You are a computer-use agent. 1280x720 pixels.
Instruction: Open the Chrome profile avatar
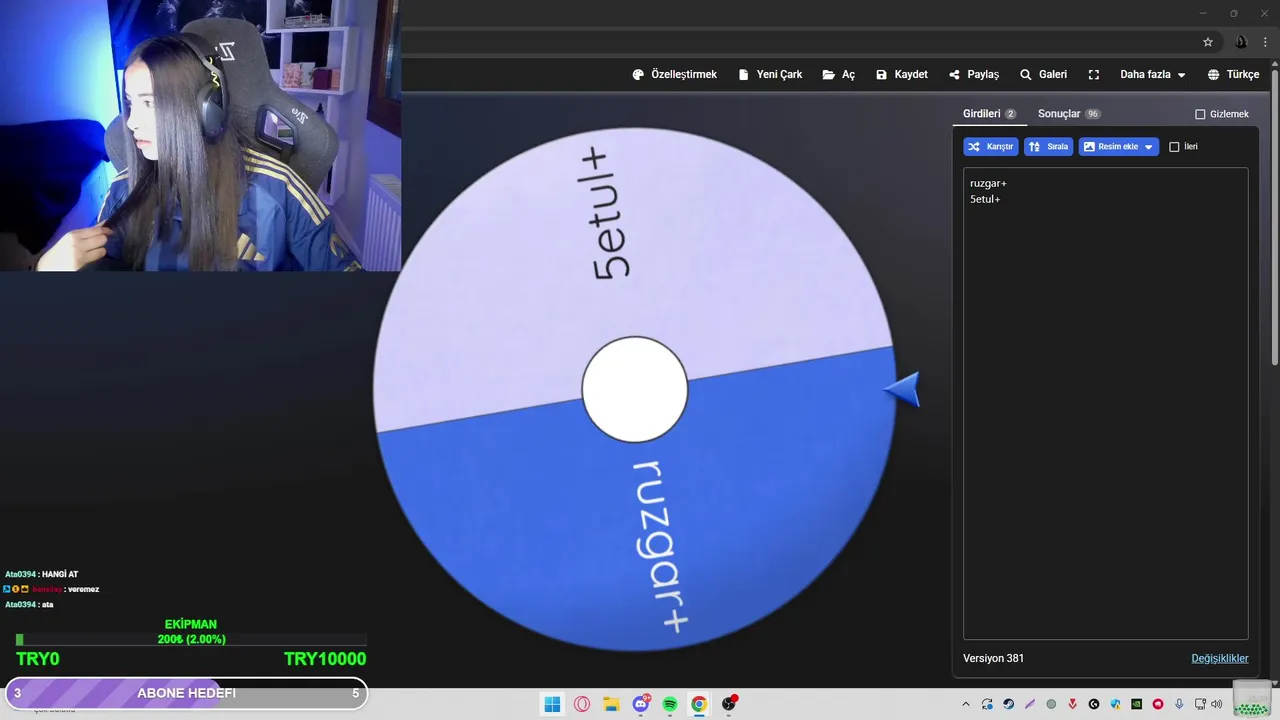point(1241,42)
